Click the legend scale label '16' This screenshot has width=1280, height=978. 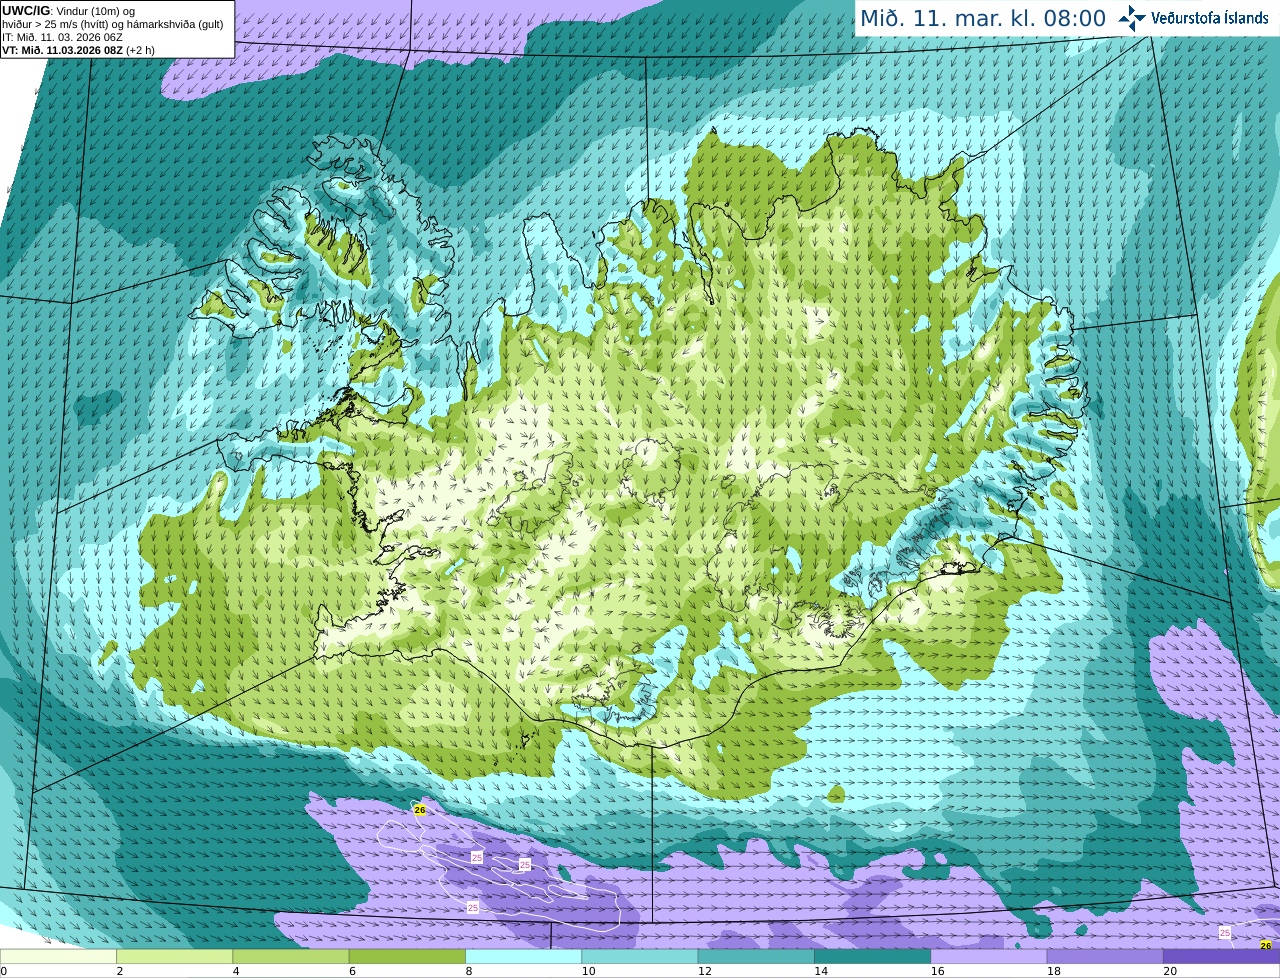coord(937,971)
